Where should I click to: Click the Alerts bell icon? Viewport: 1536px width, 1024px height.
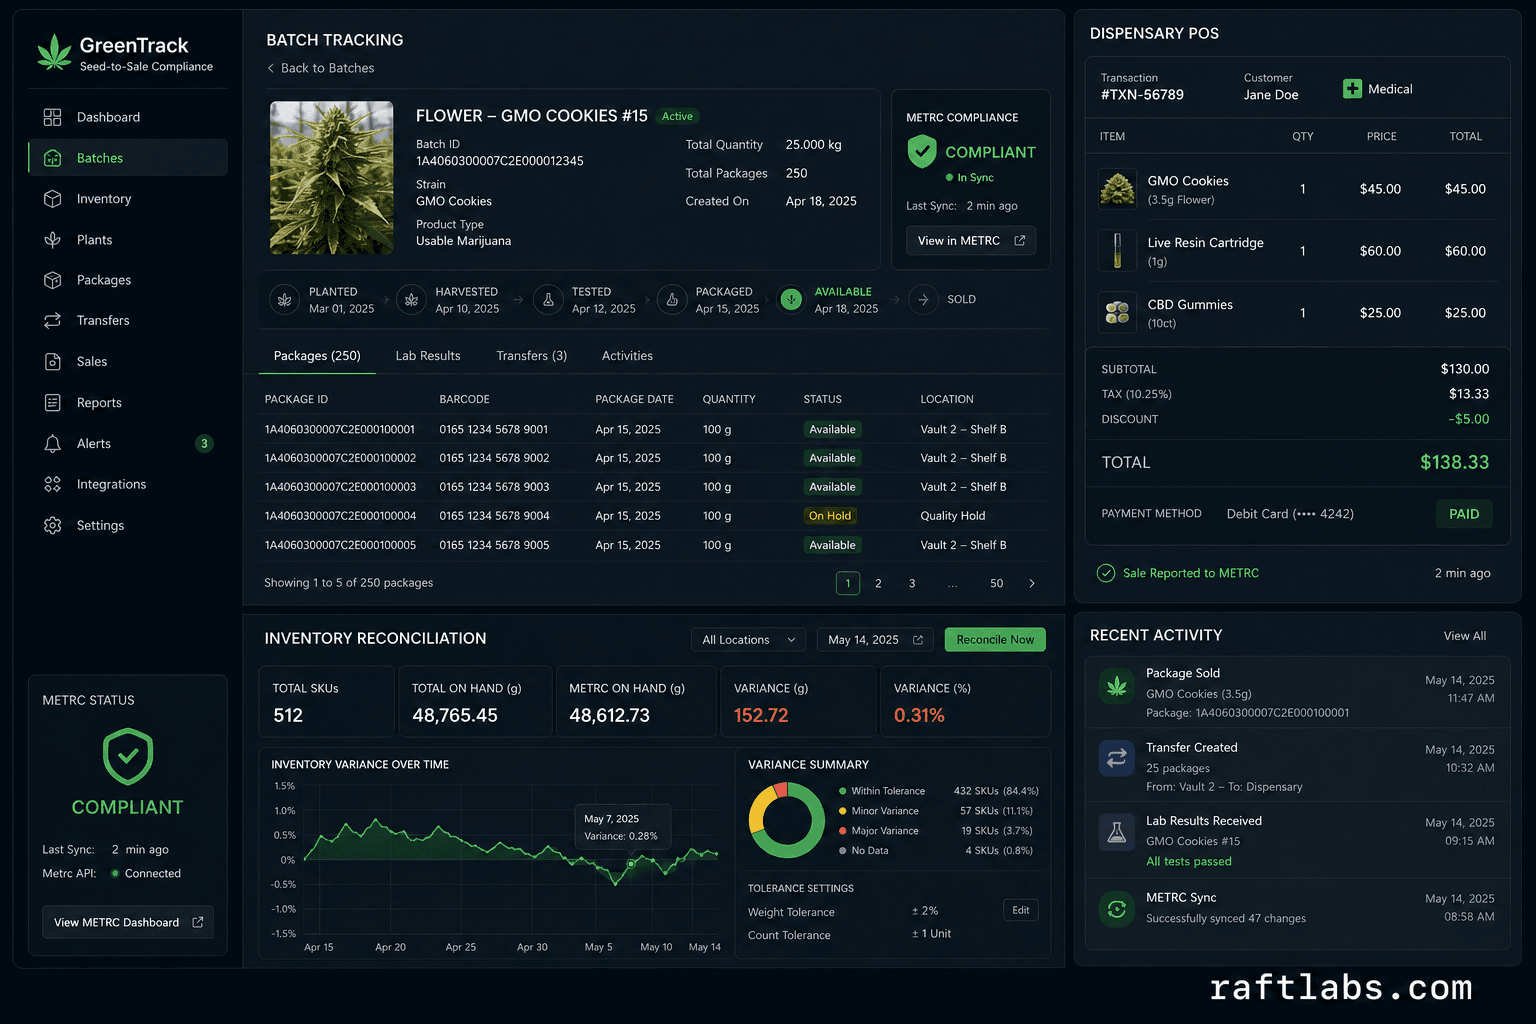pos(53,444)
